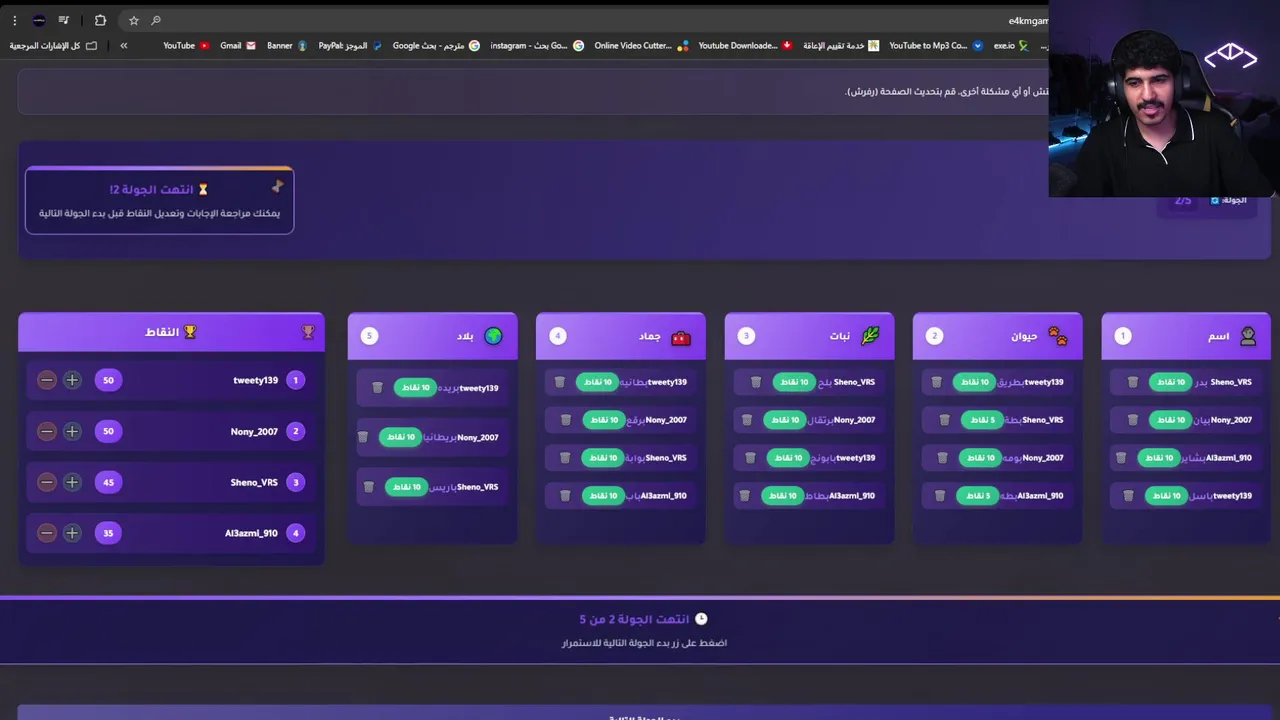Add points to tweety139 with plus button
The height and width of the screenshot is (720, 1280).
click(72, 380)
